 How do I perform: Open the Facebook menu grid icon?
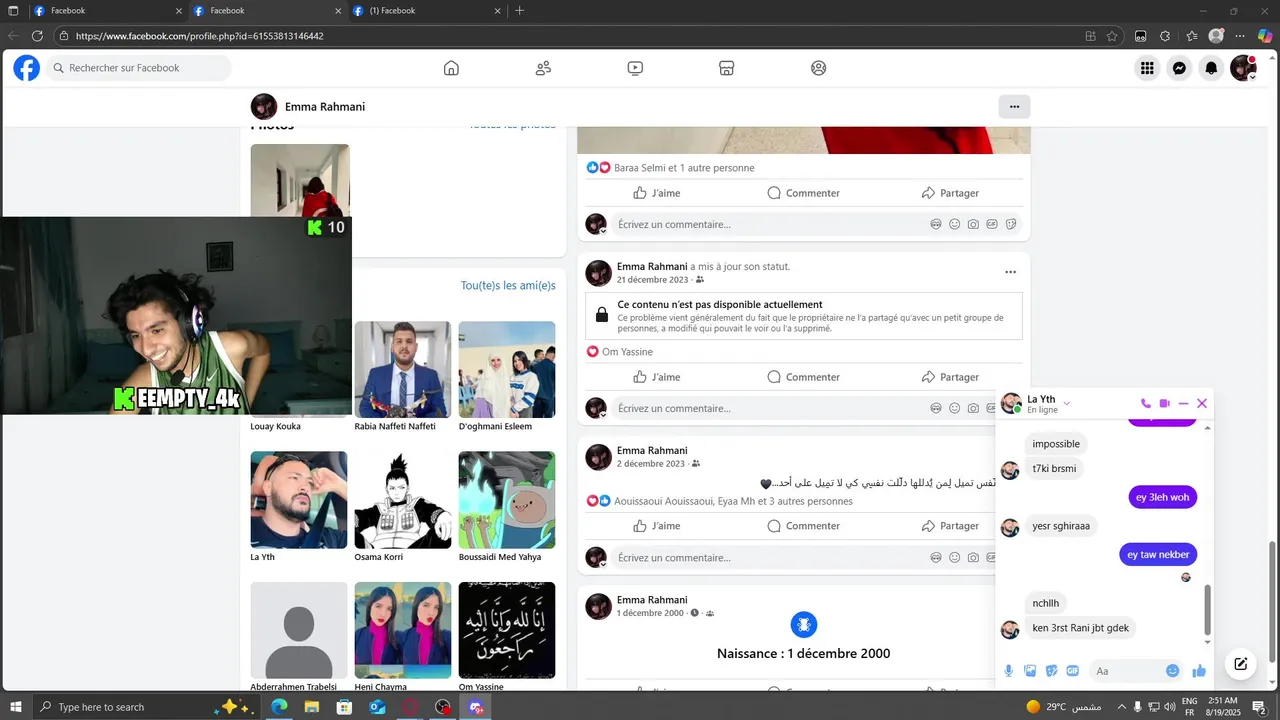tap(1147, 68)
